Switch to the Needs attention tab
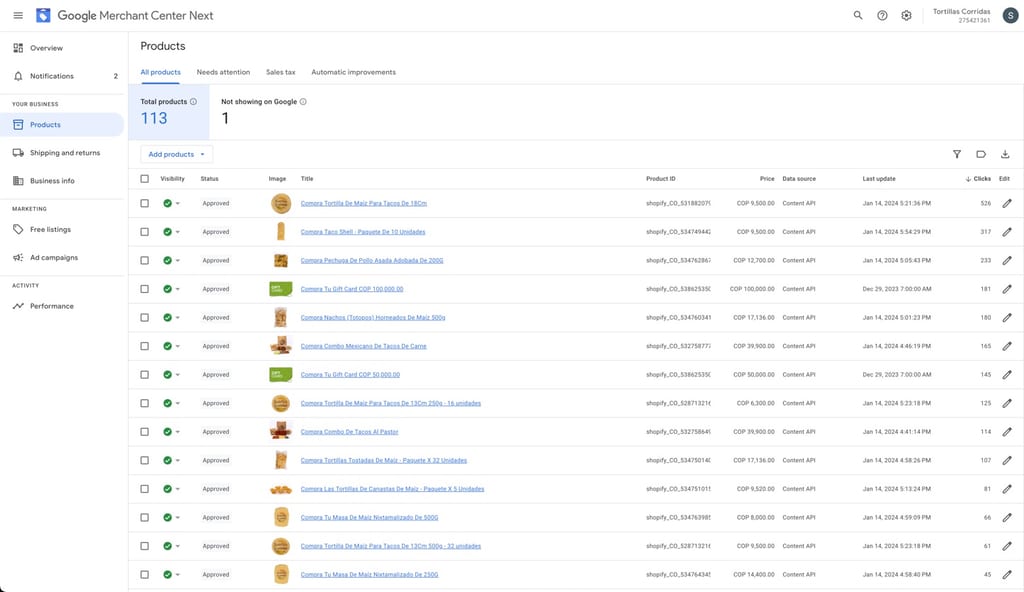1024x592 pixels. (x=223, y=72)
